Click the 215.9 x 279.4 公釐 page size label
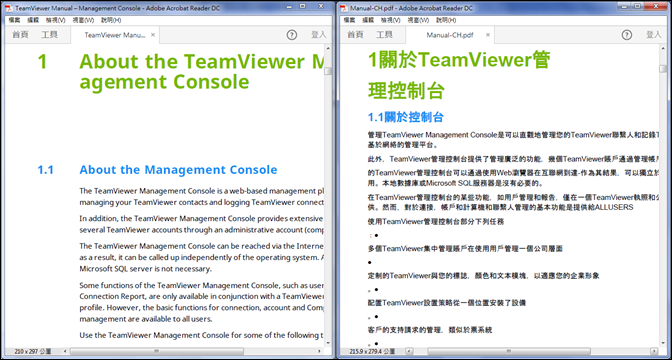The height and width of the screenshot is (360, 672). [372, 351]
